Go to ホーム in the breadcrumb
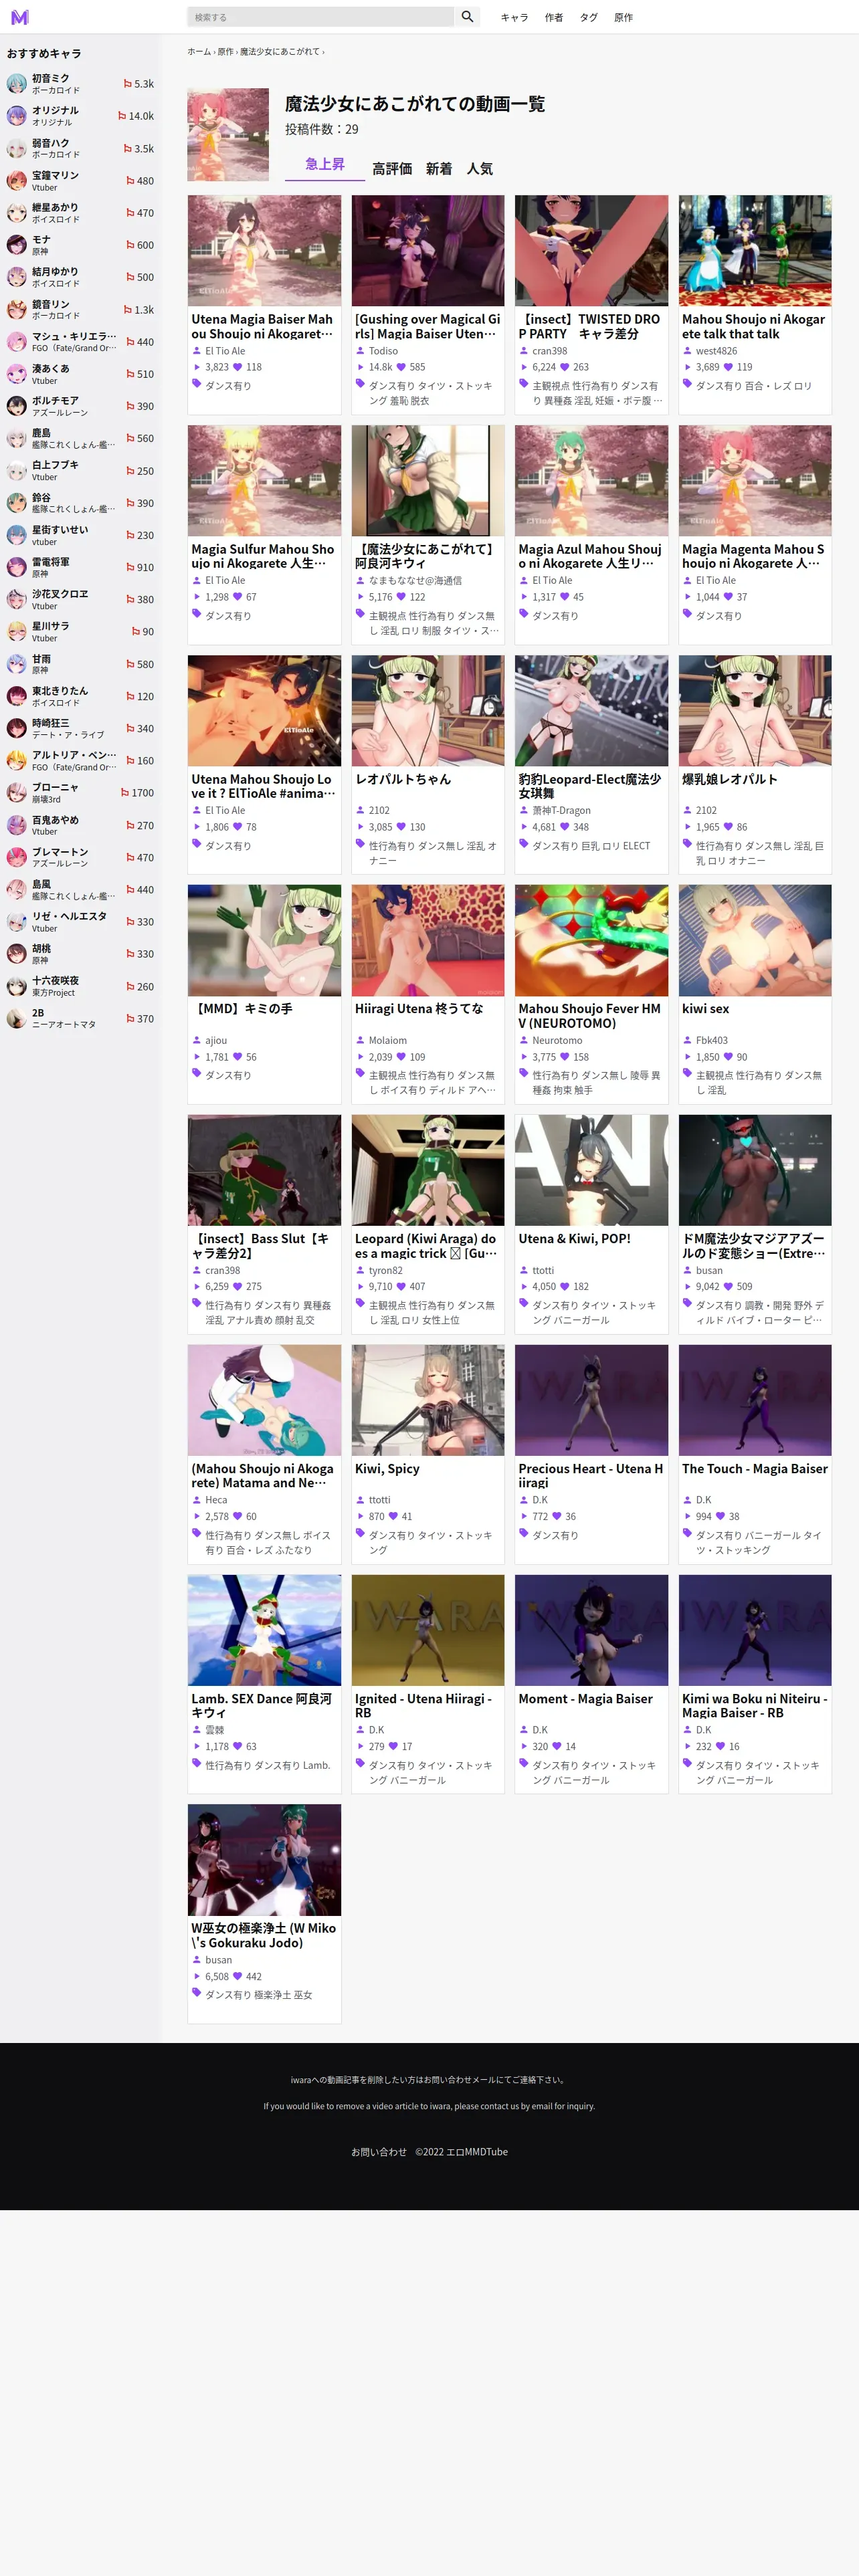 [x=199, y=52]
